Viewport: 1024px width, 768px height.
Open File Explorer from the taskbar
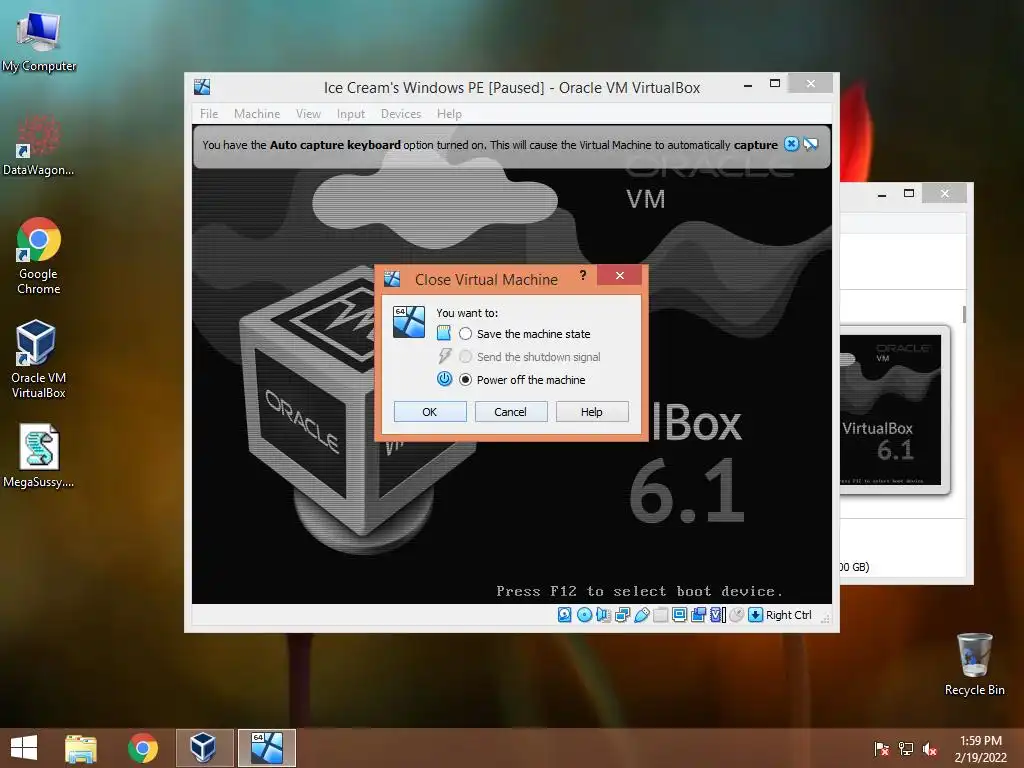[81, 748]
